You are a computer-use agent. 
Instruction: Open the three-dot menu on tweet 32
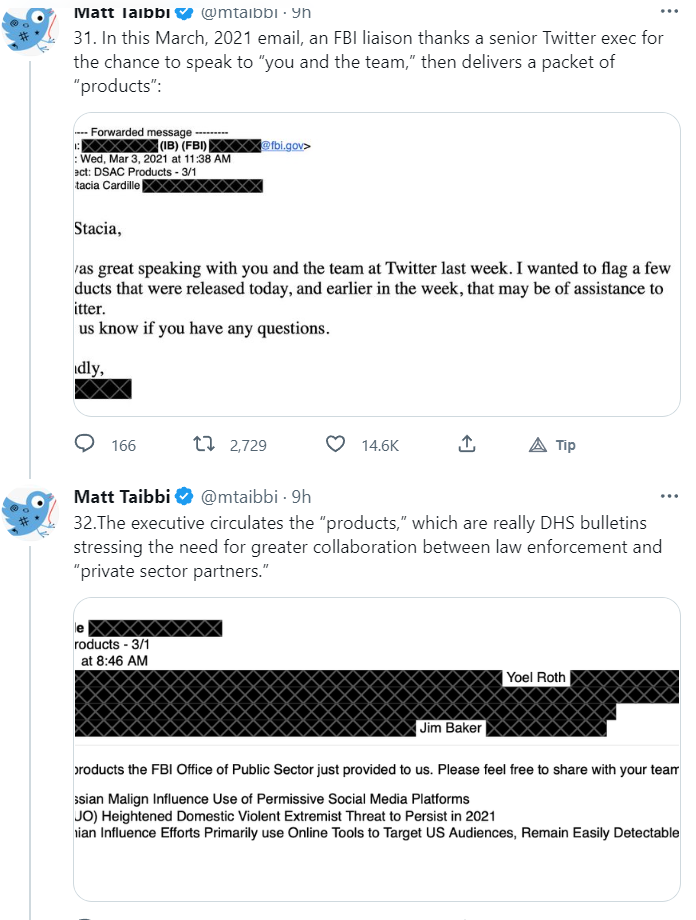tap(668, 496)
